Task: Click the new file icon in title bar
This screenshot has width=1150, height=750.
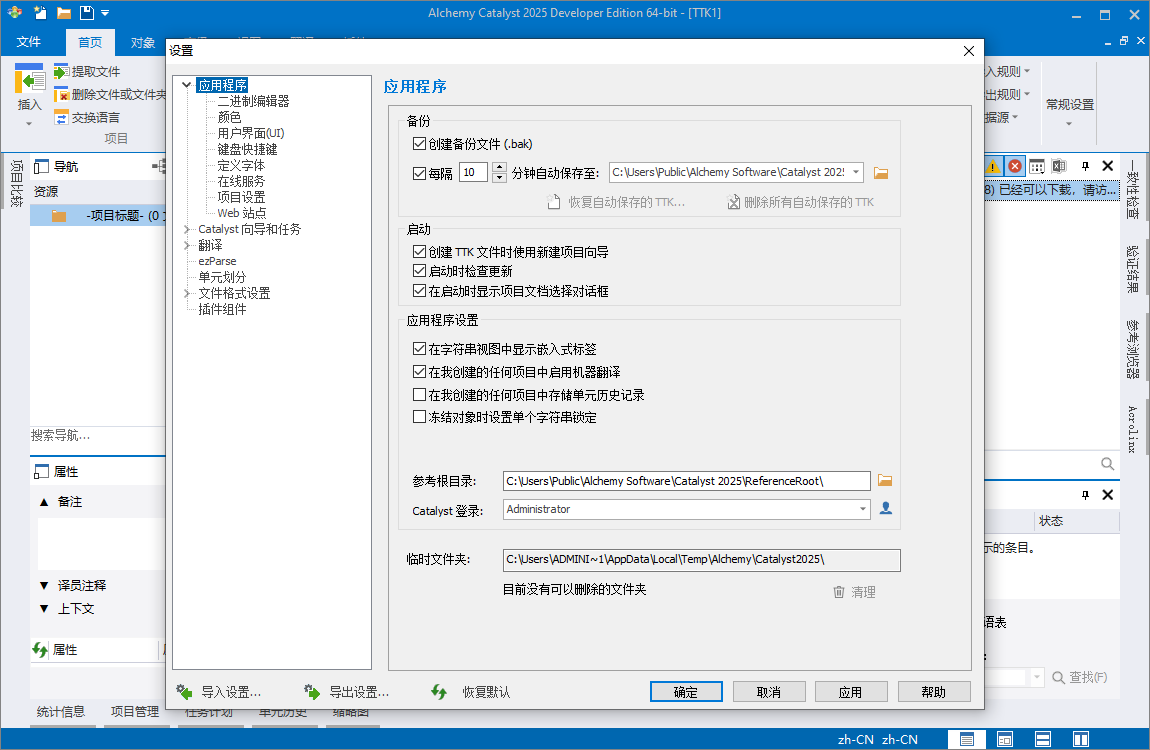Action: (40, 12)
